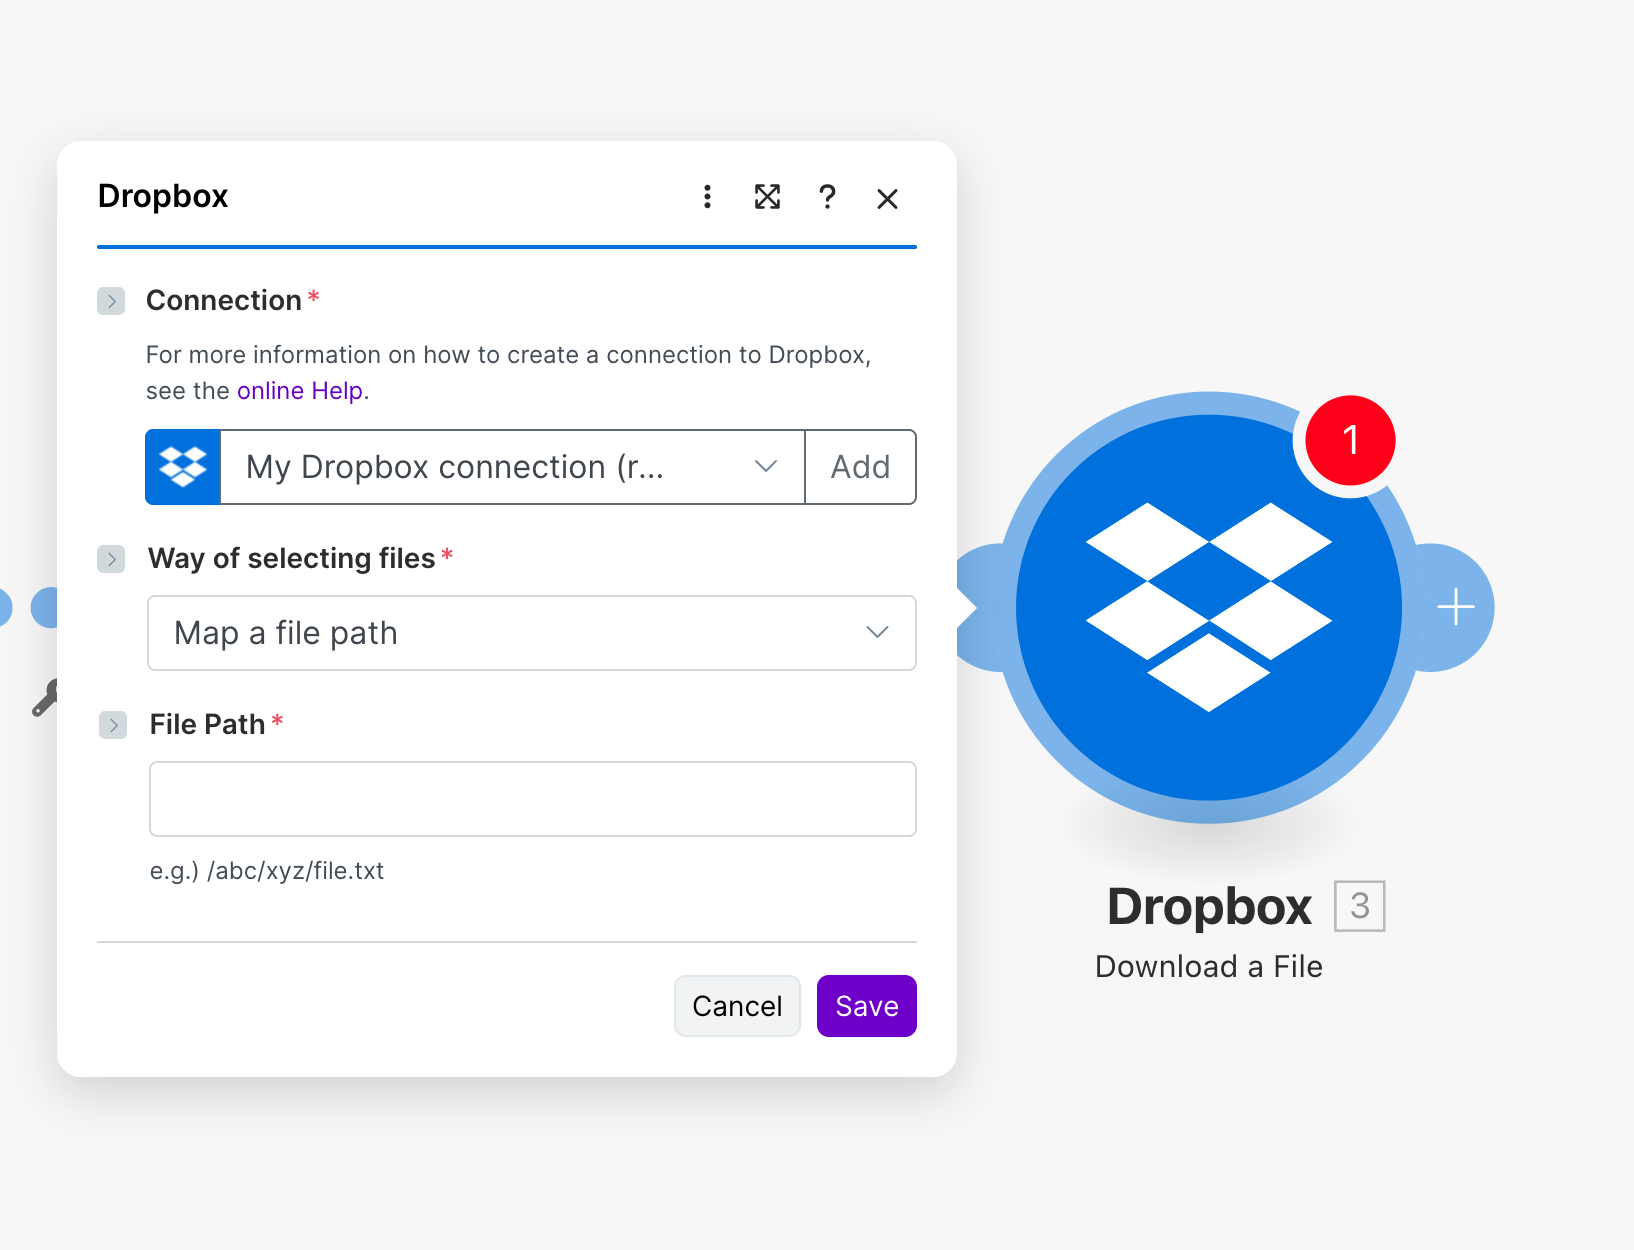Close the Dropbox dialog with the X
This screenshot has height=1250, width=1634.
pos(887,199)
